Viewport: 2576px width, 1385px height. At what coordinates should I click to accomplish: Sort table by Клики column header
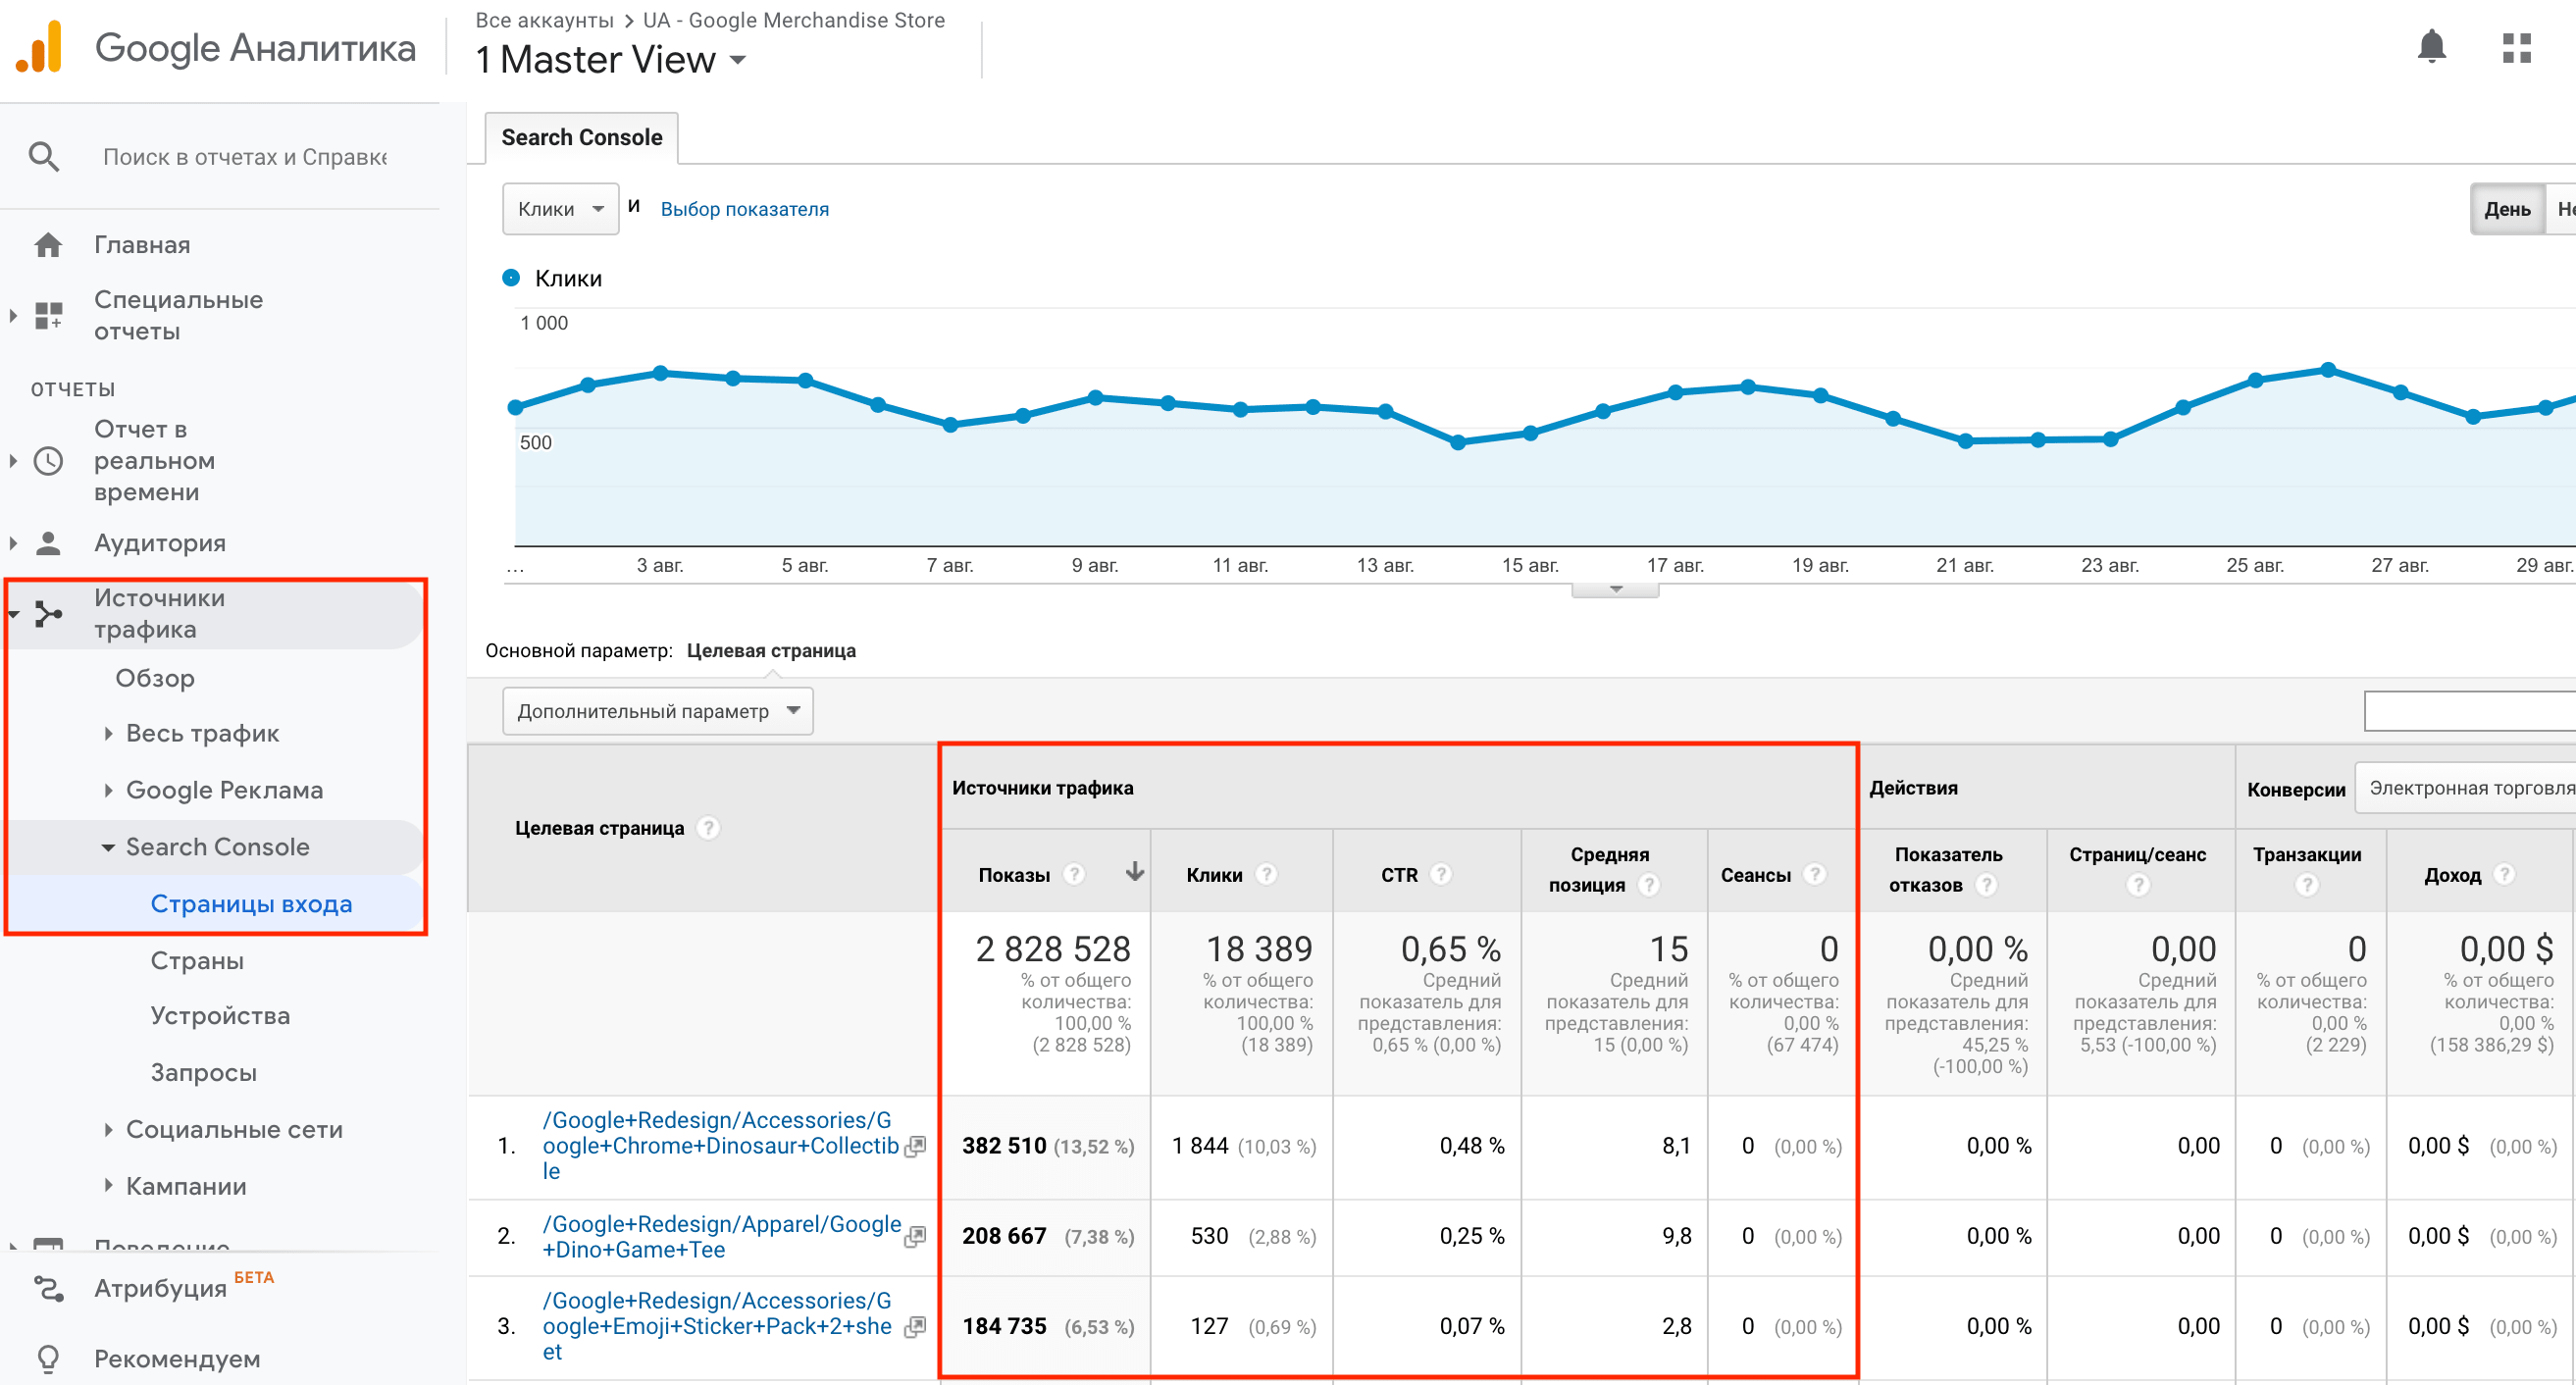click(x=1214, y=874)
